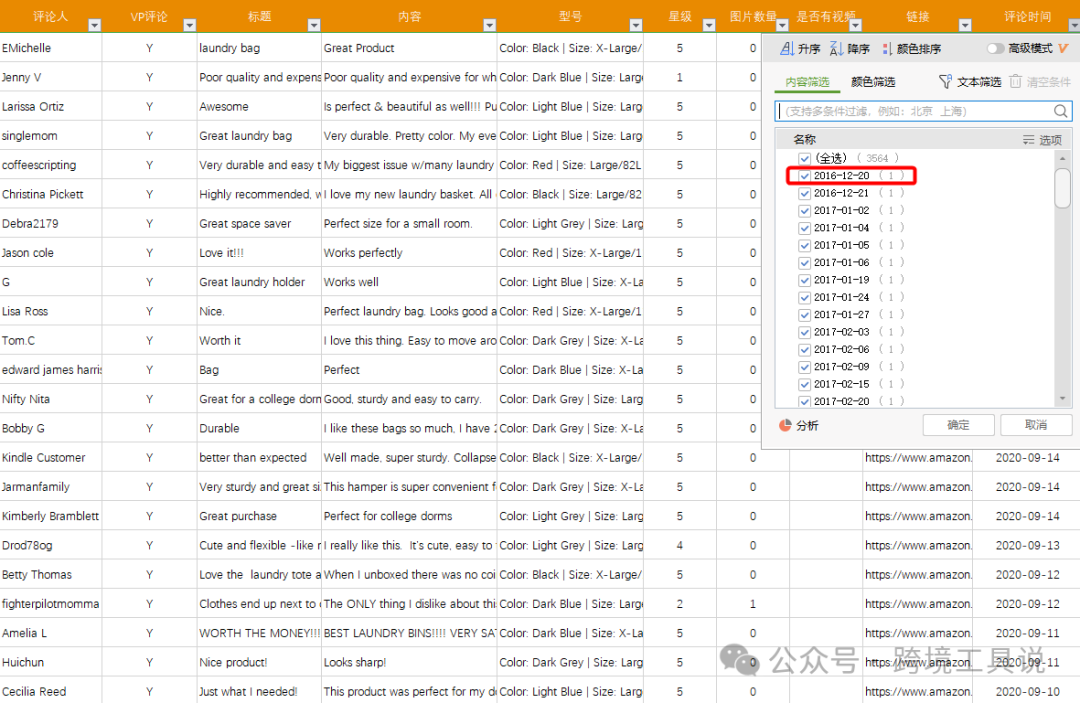Open 型号 column filter dropdown
This screenshot has width=1080, height=703.
point(636,25)
